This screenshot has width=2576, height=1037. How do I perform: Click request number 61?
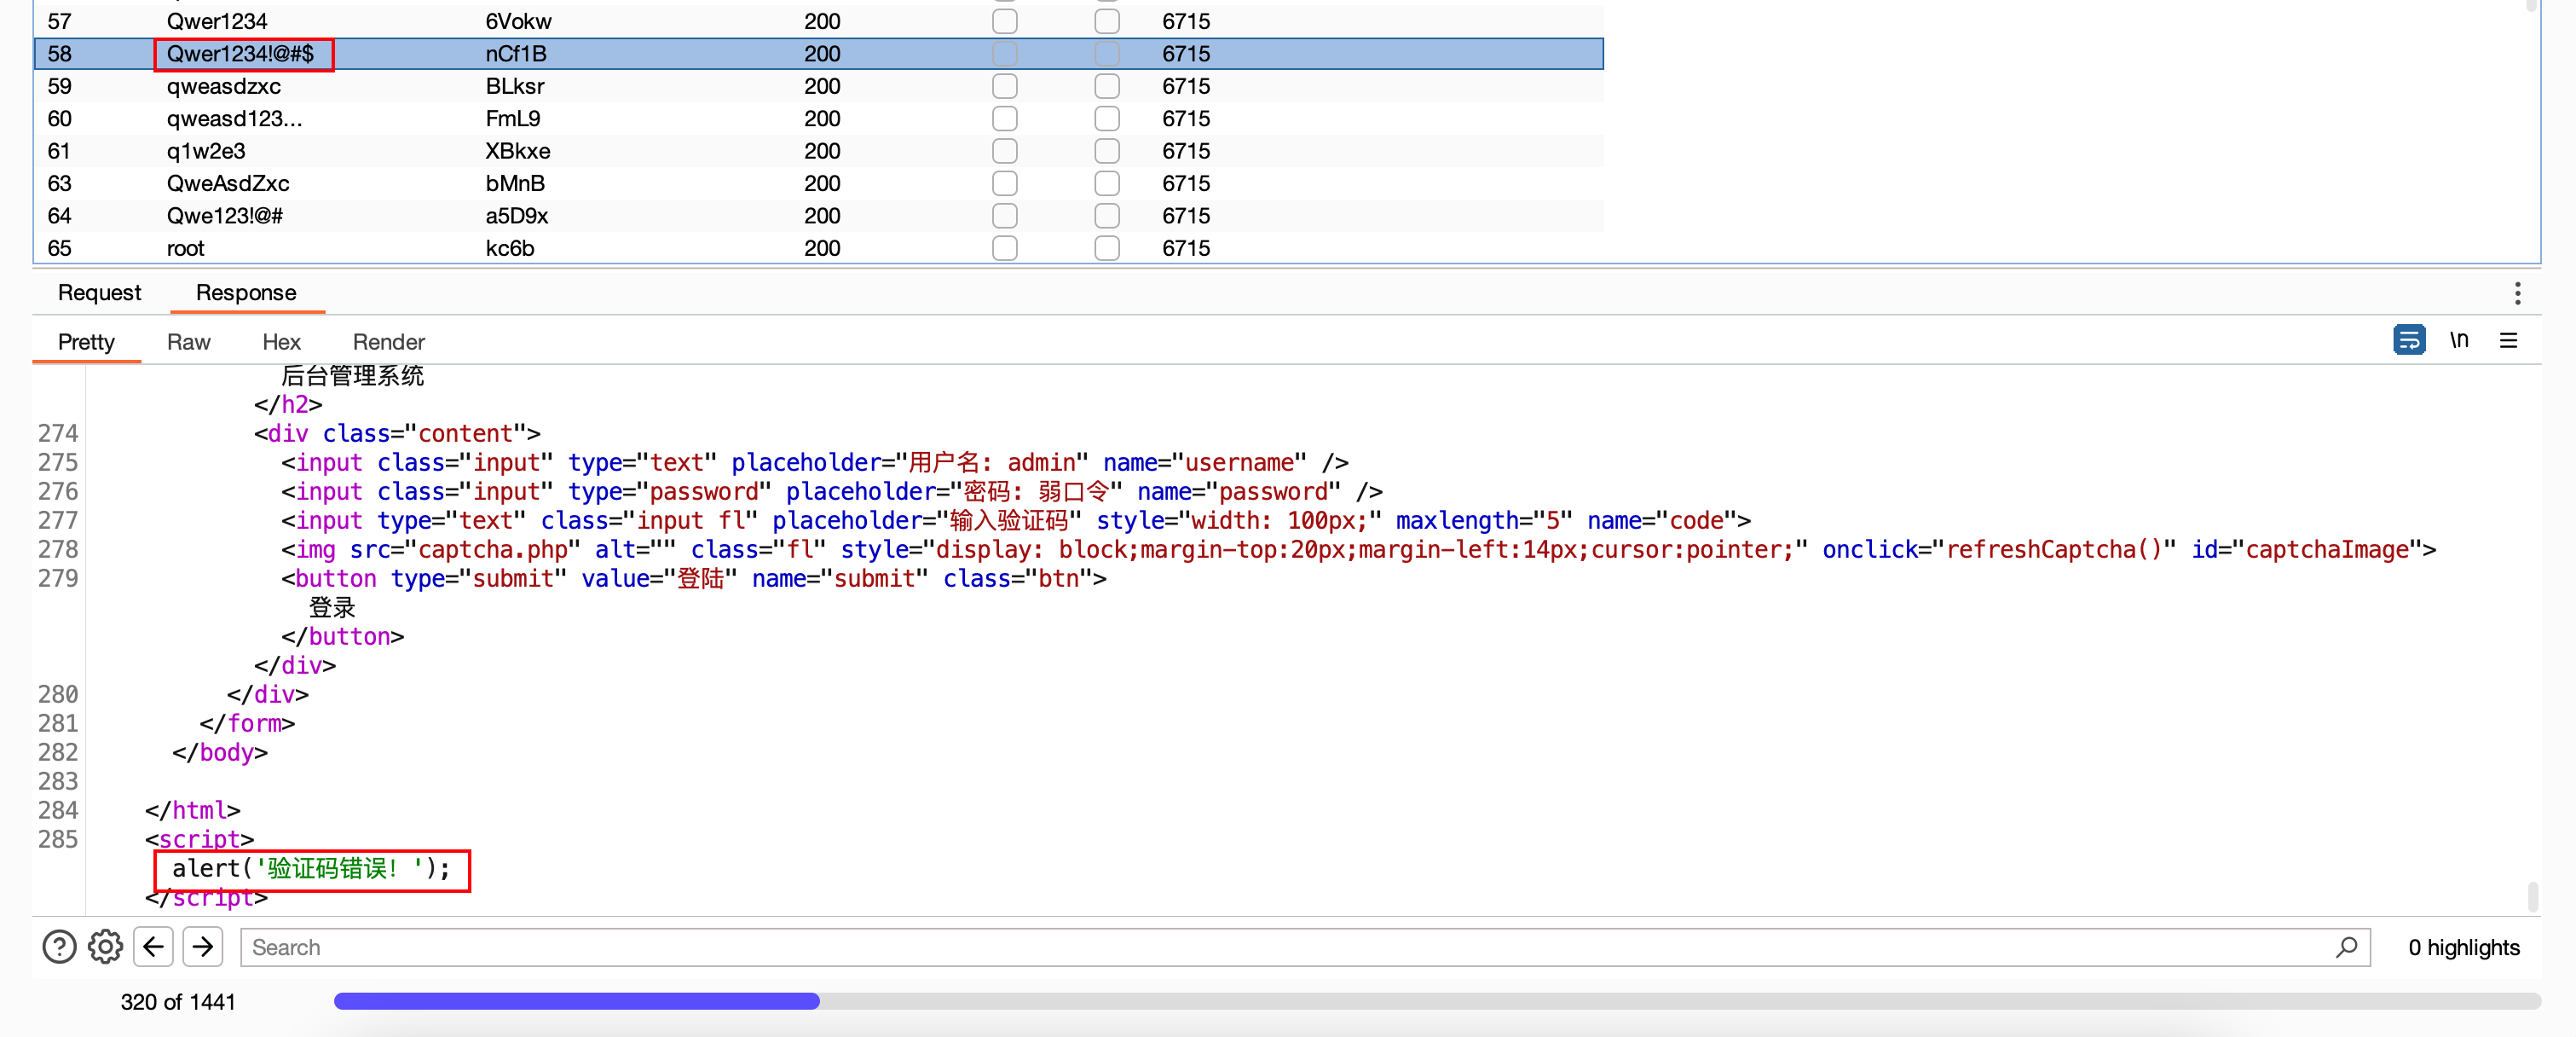59,151
